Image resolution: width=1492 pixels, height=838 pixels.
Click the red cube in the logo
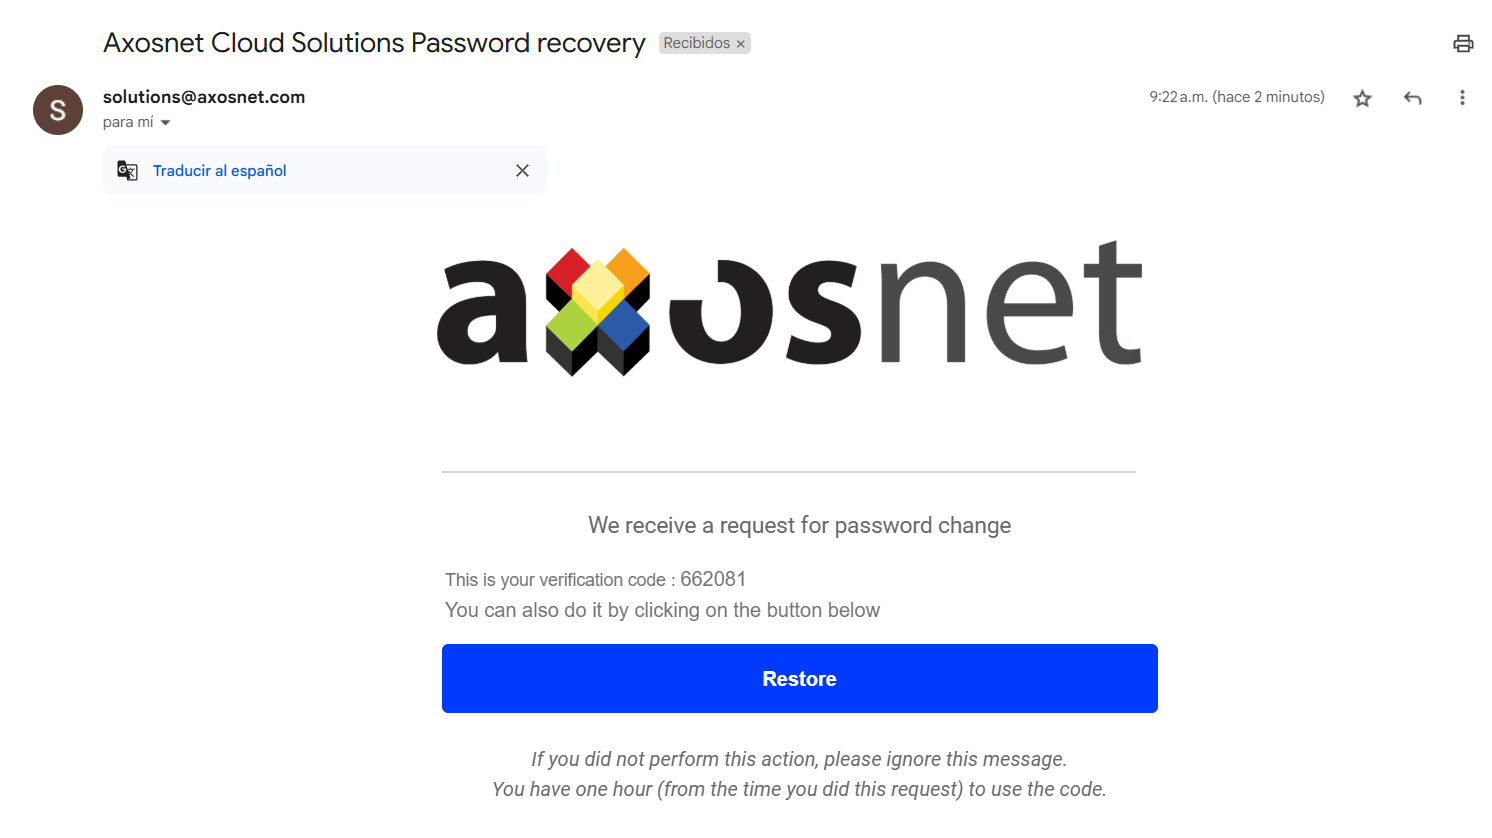[x=568, y=271]
